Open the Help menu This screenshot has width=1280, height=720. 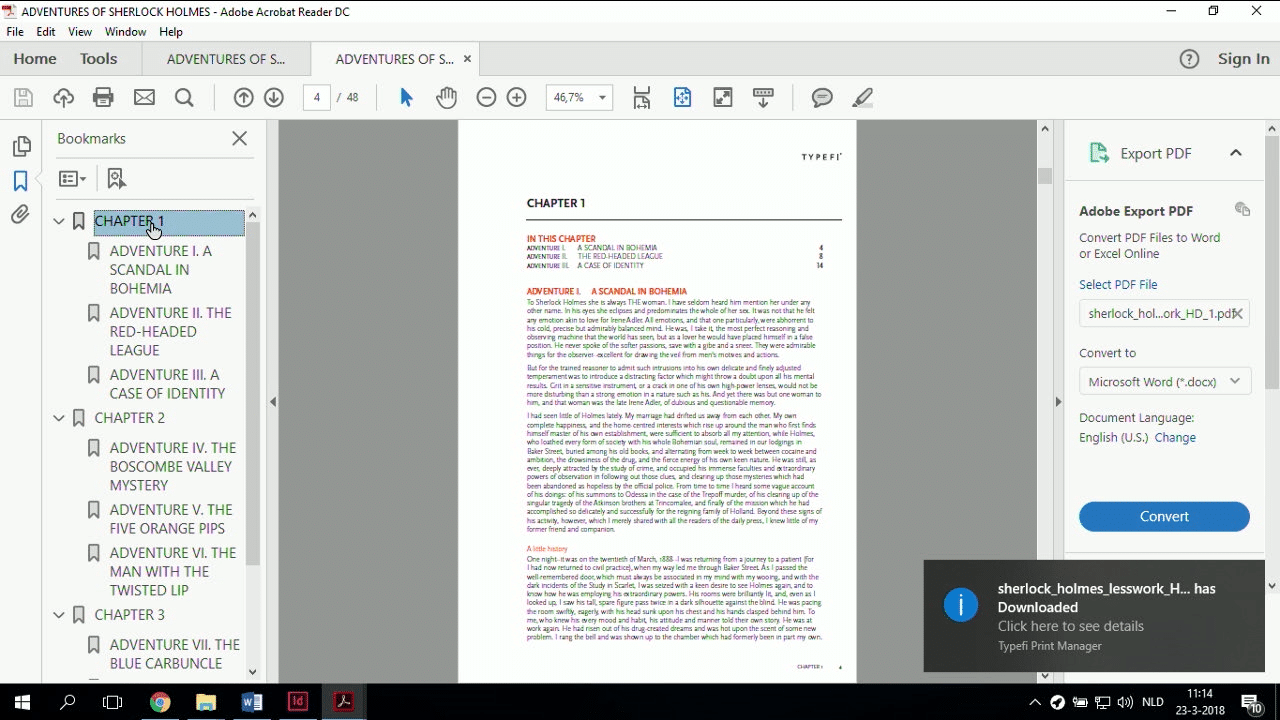pyautogui.click(x=171, y=32)
